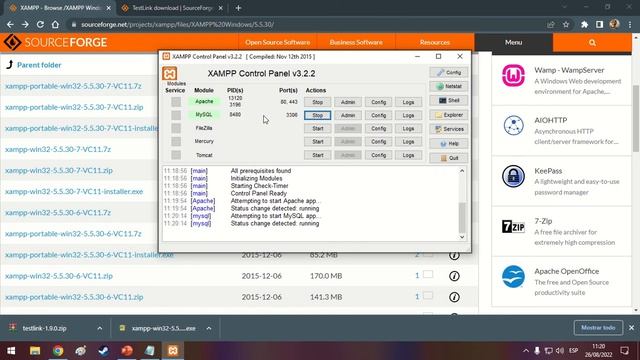Open Resources menu

(435, 42)
